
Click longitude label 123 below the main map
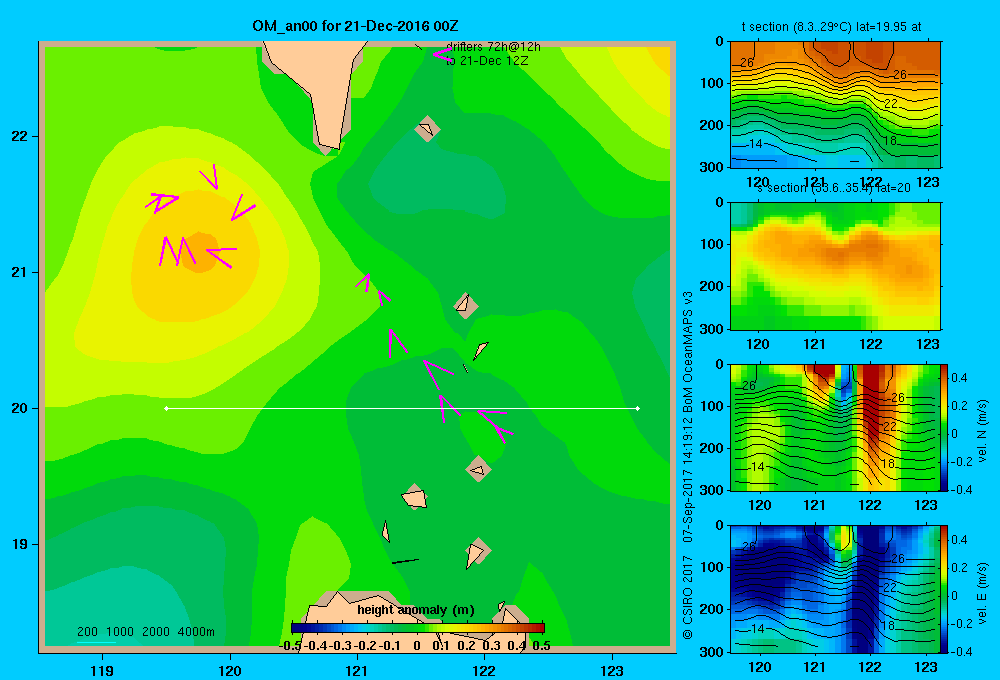pos(612,670)
